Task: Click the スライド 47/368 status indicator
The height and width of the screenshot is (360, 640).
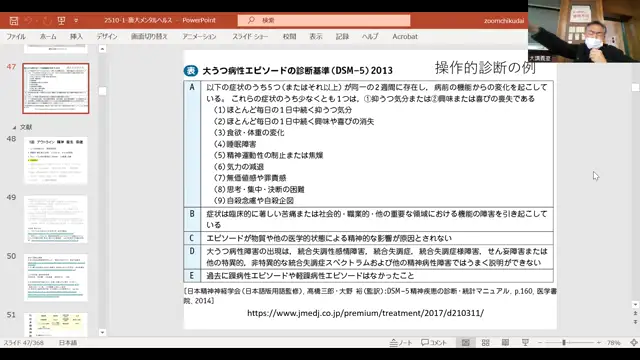Action: tap(24, 342)
